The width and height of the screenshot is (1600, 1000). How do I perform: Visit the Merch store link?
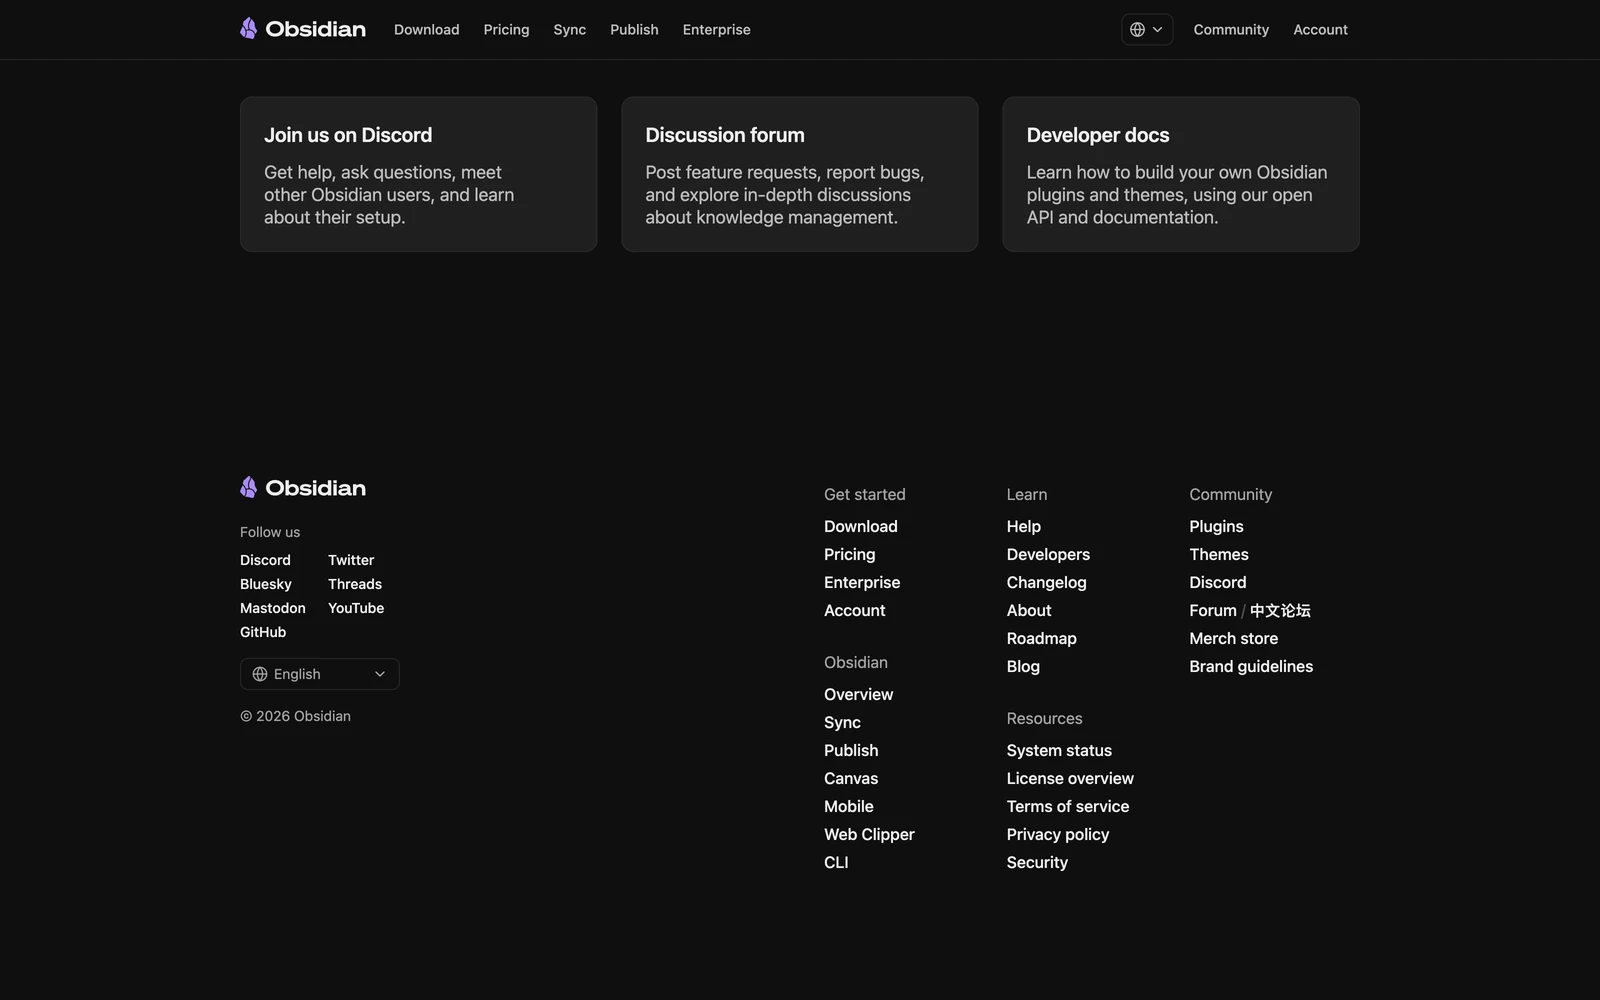[1234, 638]
